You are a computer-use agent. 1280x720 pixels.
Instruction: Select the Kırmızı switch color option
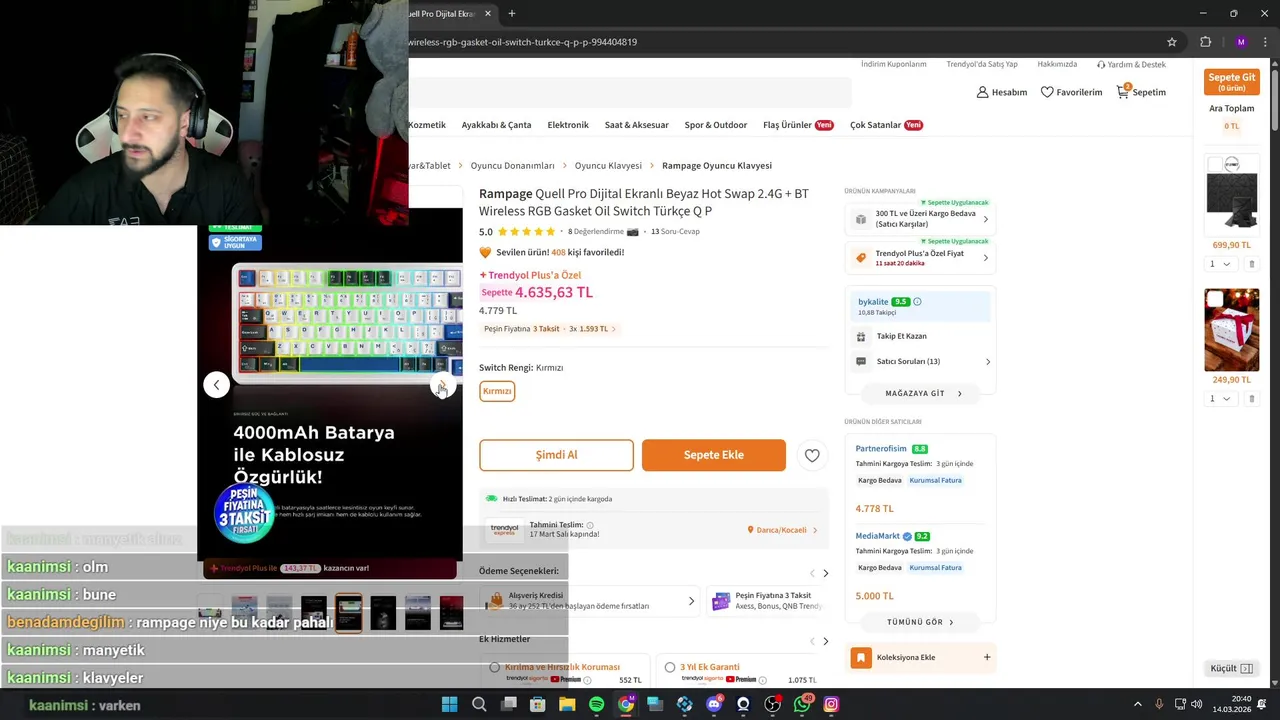click(x=497, y=391)
